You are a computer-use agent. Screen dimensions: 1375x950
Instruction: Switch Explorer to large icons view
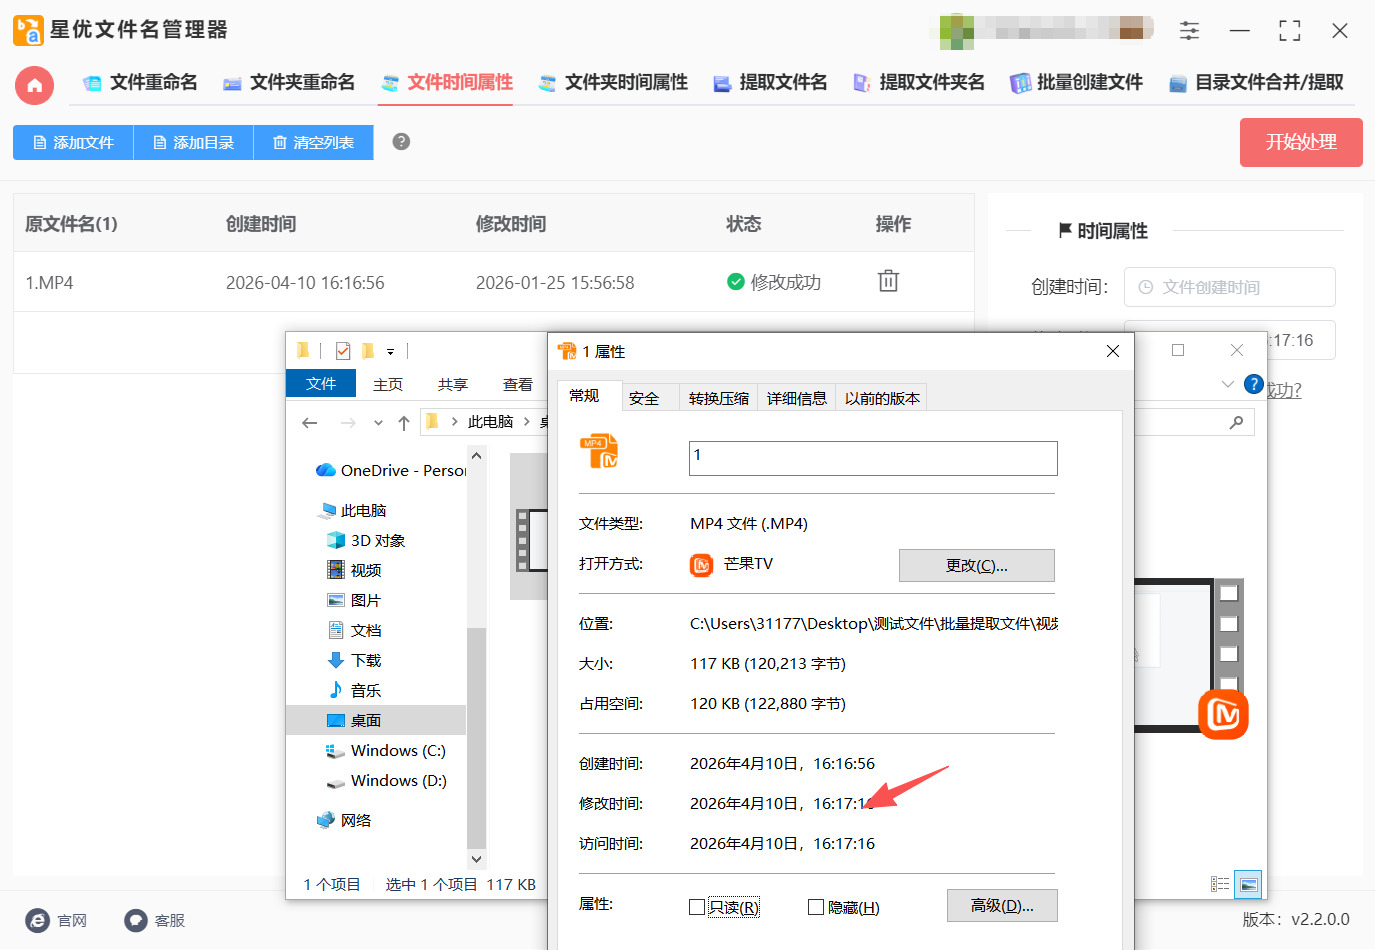tap(1248, 884)
